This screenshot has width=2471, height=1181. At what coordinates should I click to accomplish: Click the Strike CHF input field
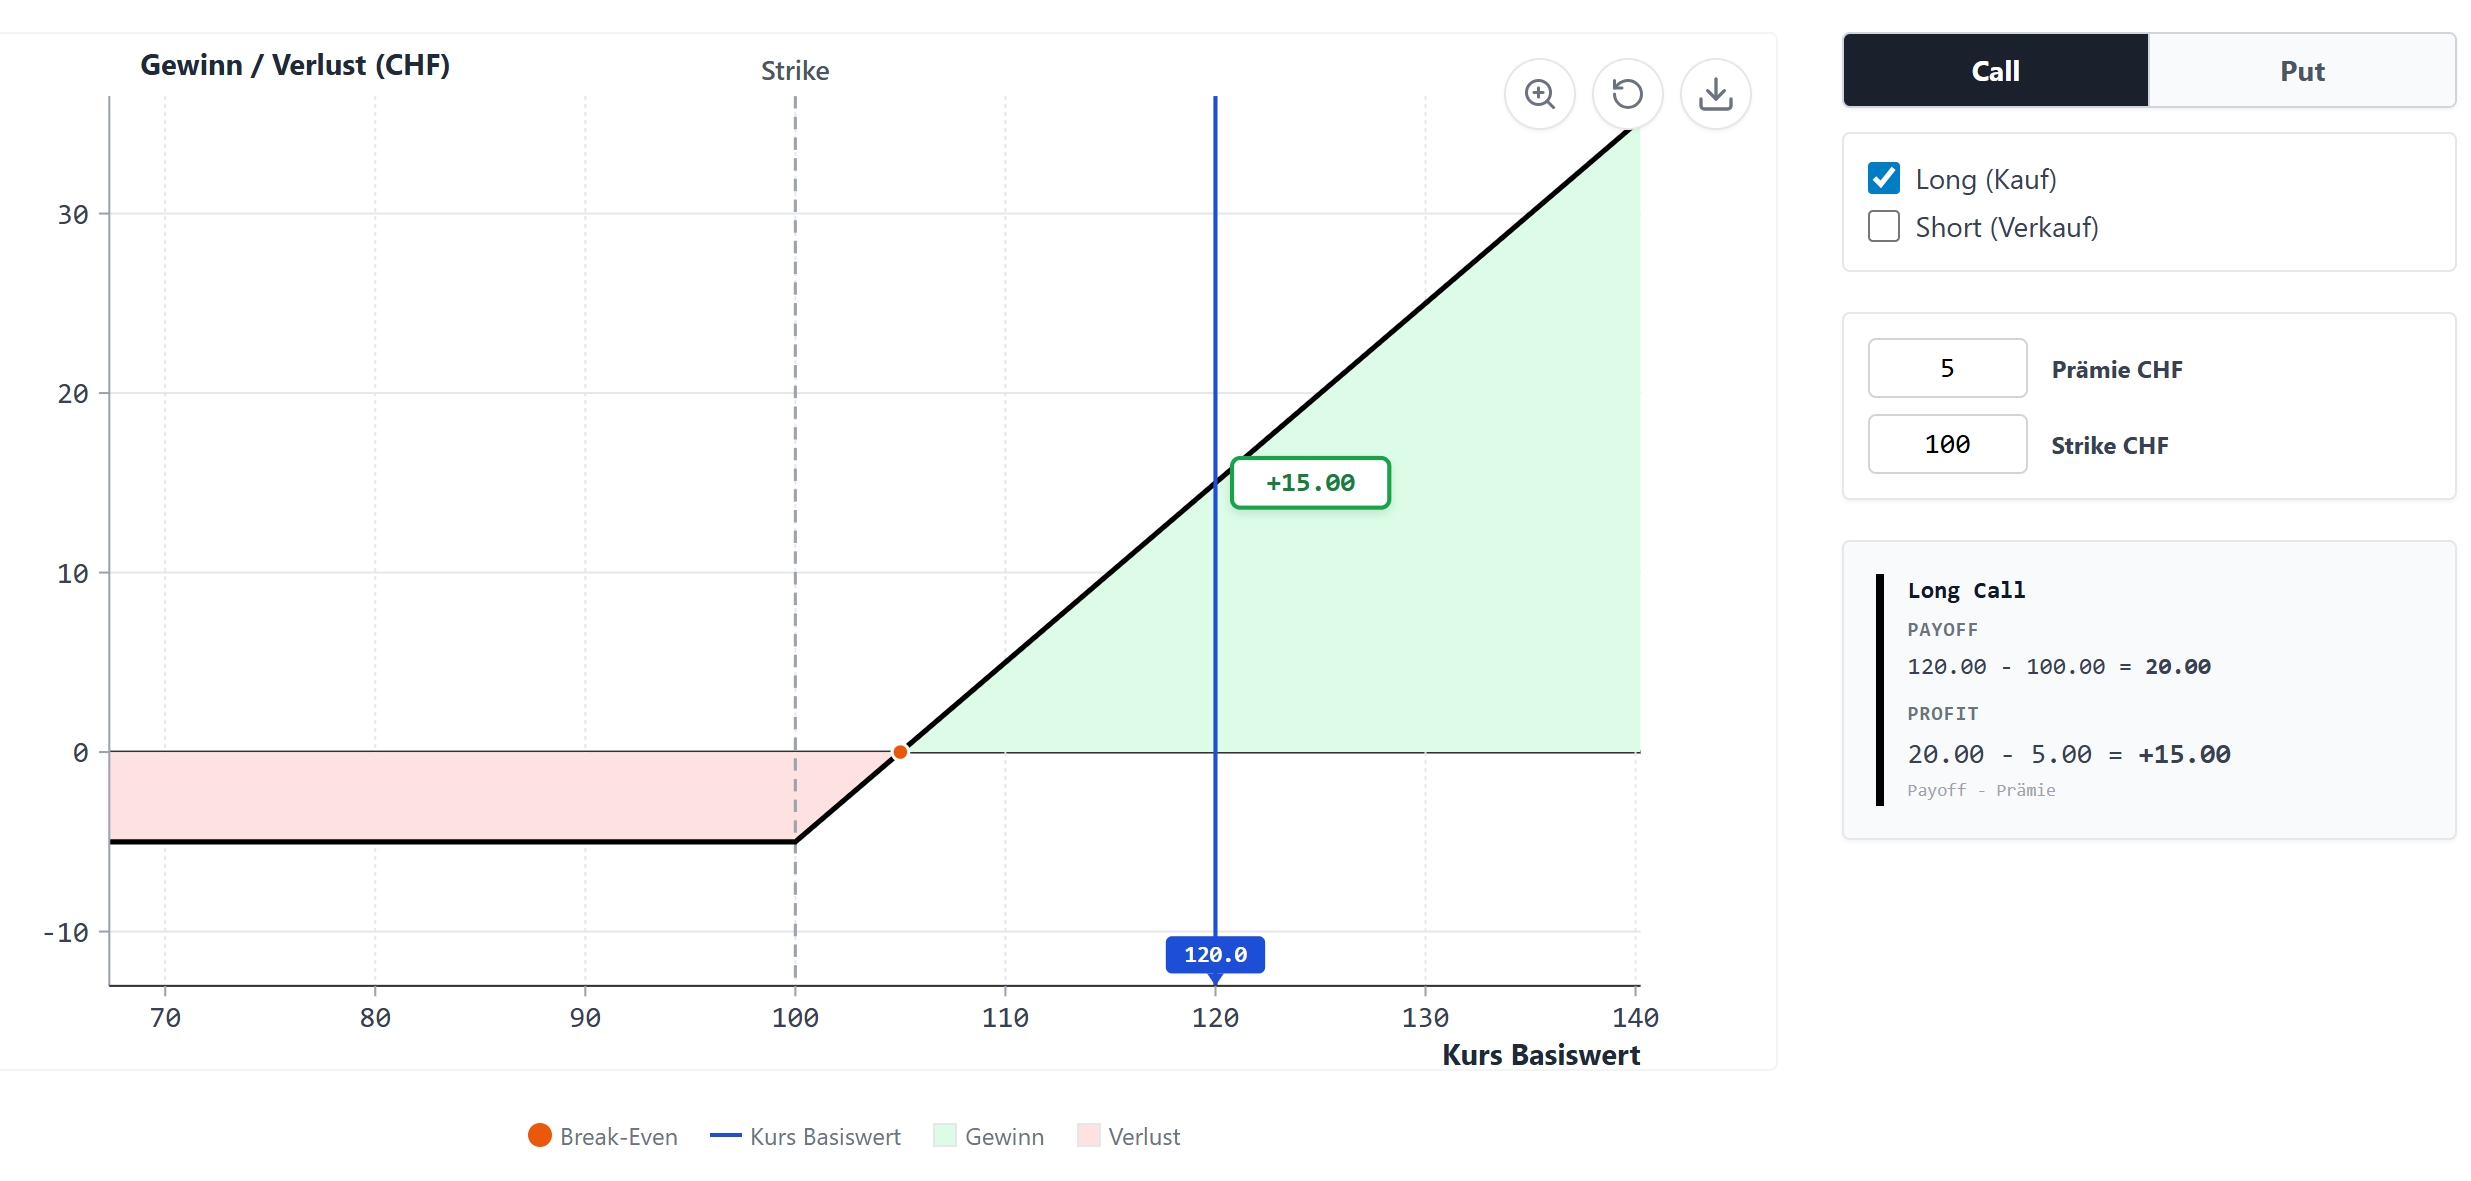(1947, 444)
